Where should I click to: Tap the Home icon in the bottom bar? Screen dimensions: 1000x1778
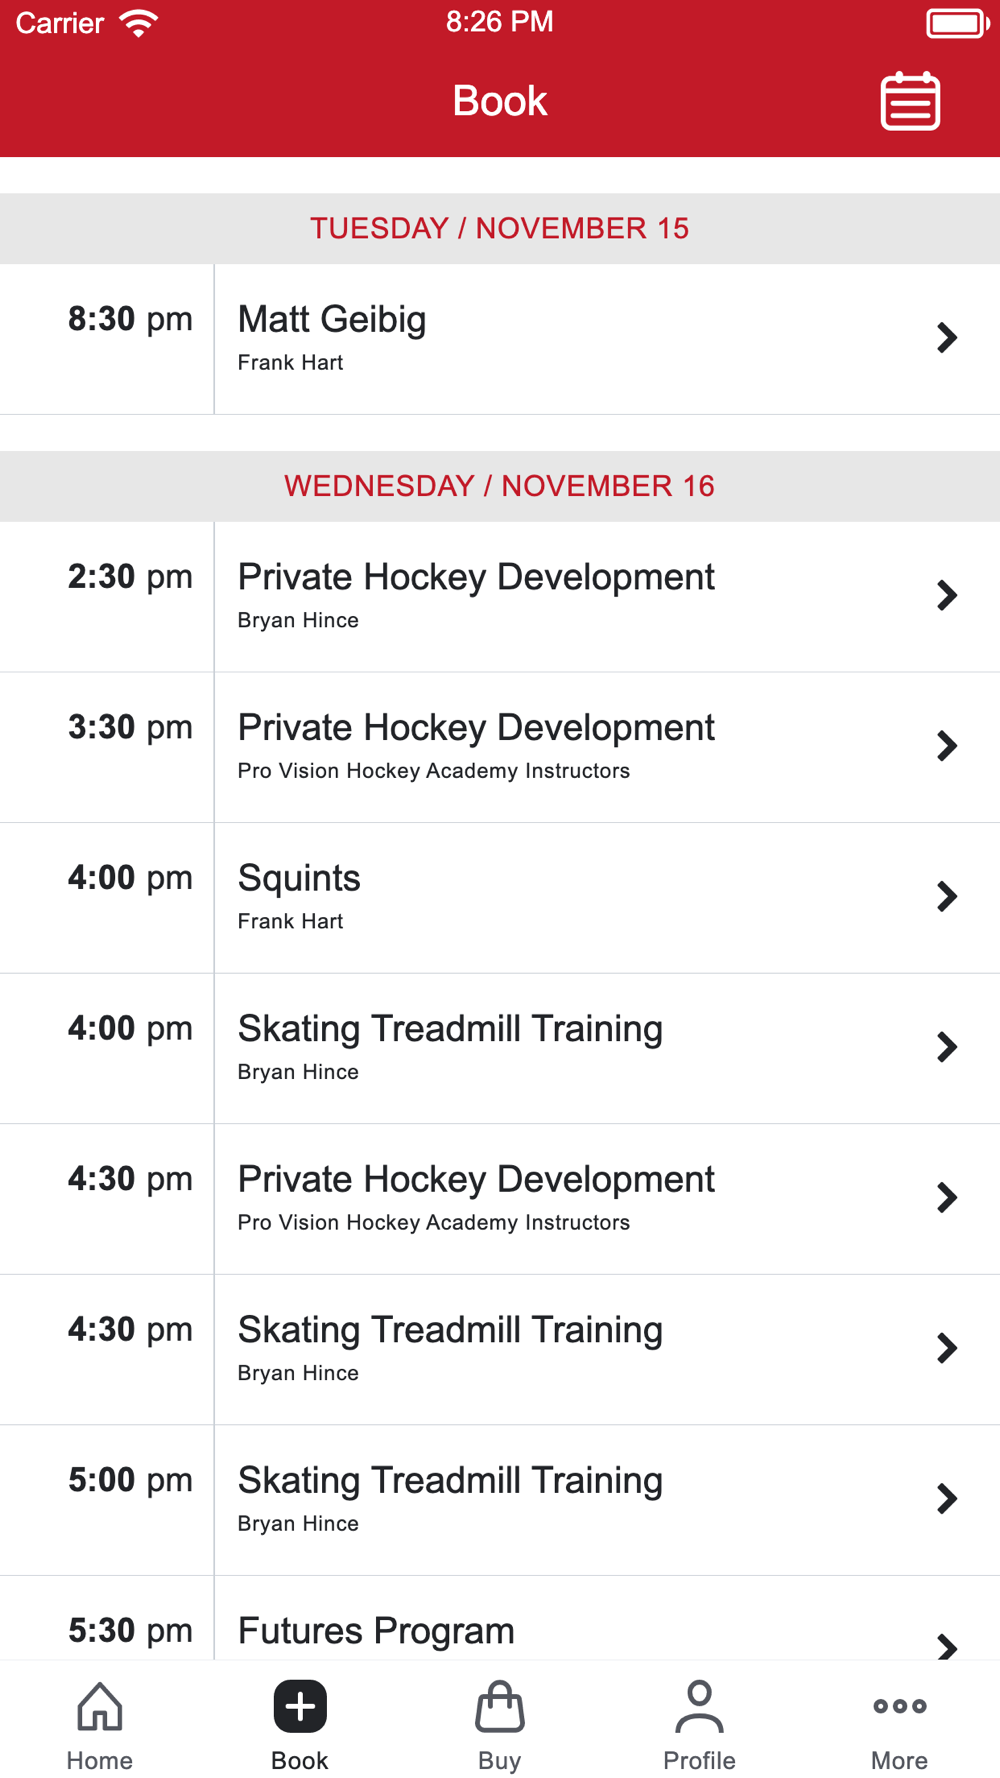tap(100, 1706)
